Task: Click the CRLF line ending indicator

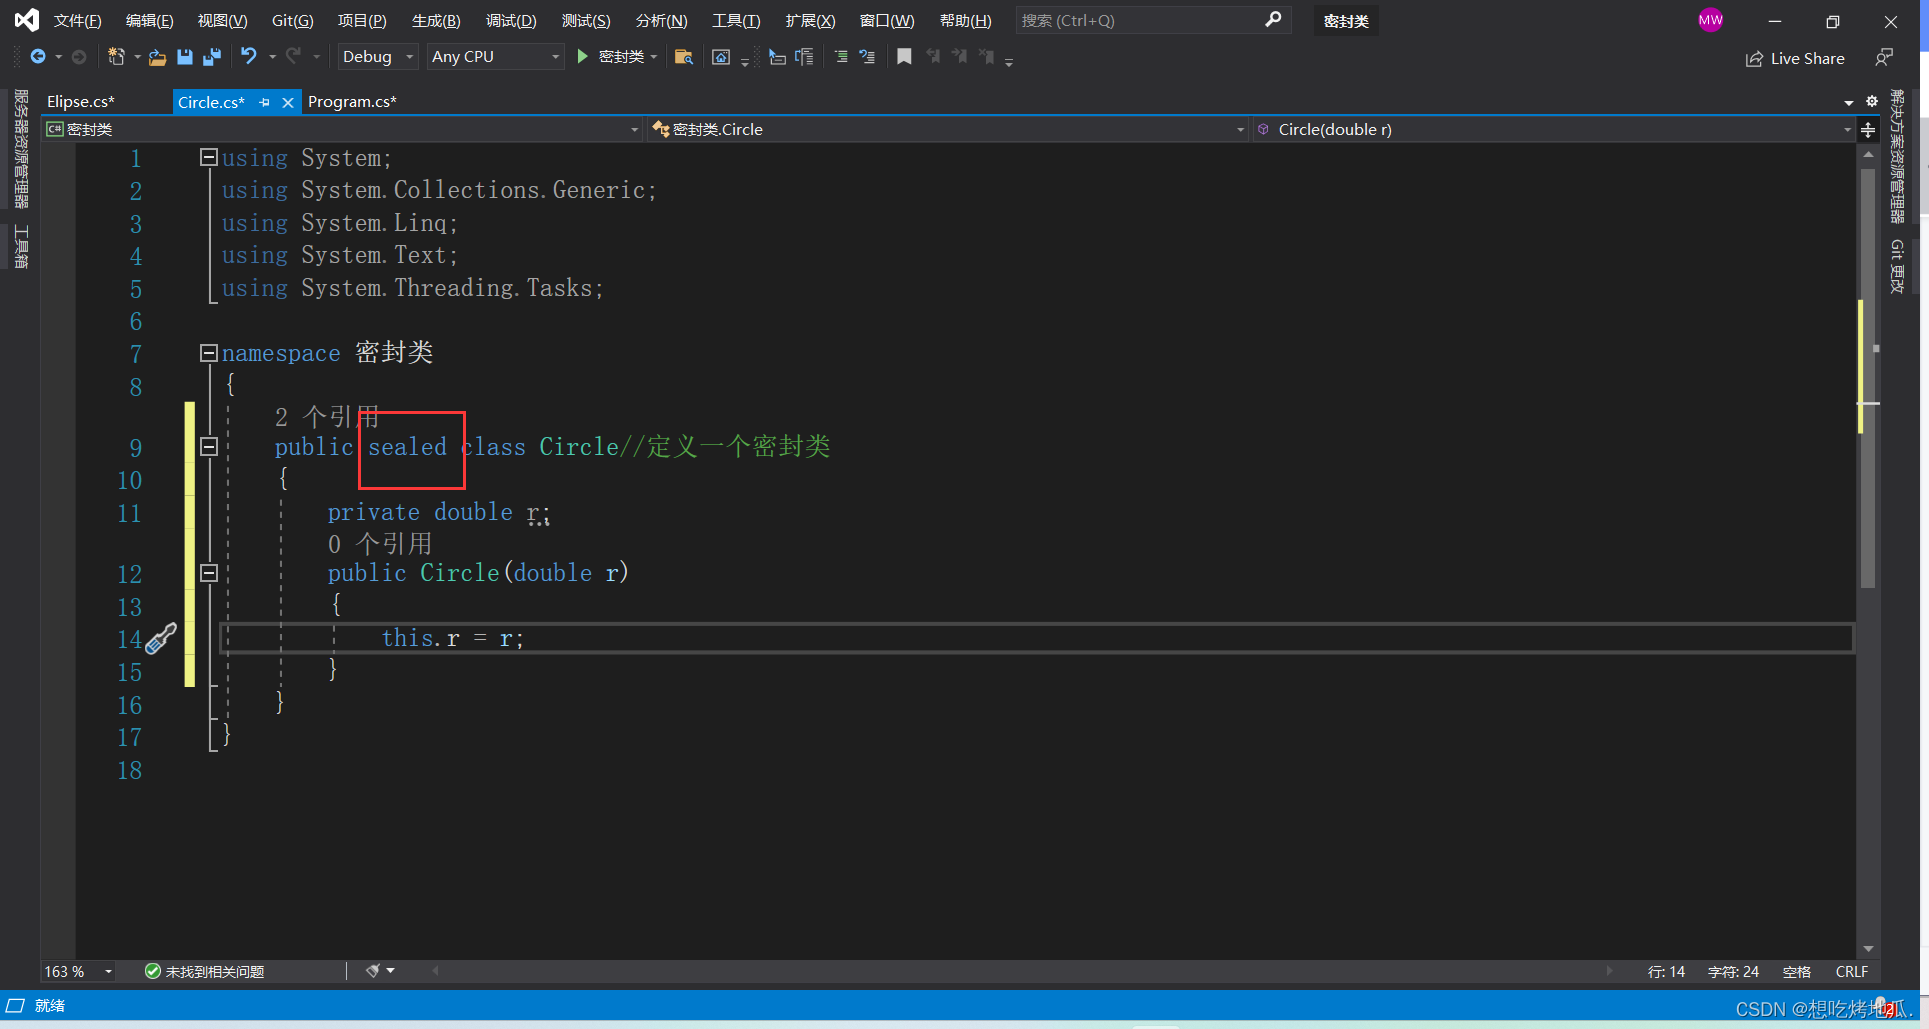Action: (1851, 971)
